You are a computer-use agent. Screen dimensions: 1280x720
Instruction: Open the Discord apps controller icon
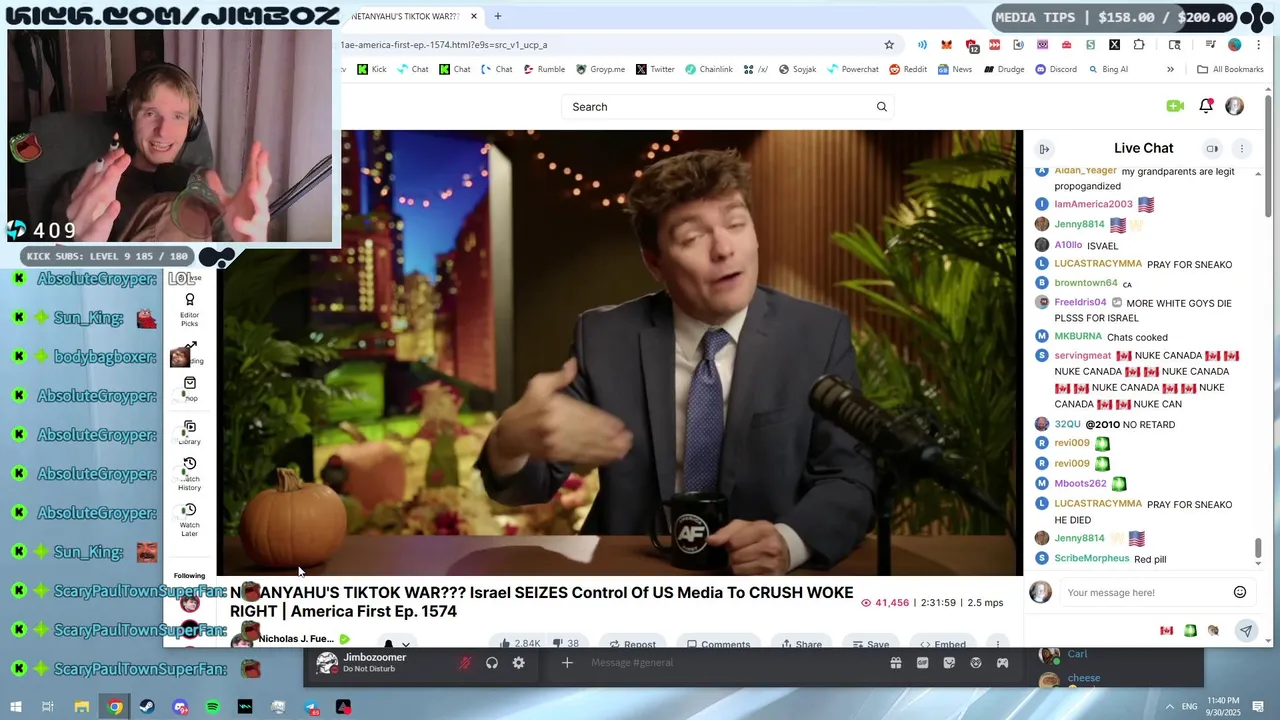pyautogui.click(x=1002, y=663)
